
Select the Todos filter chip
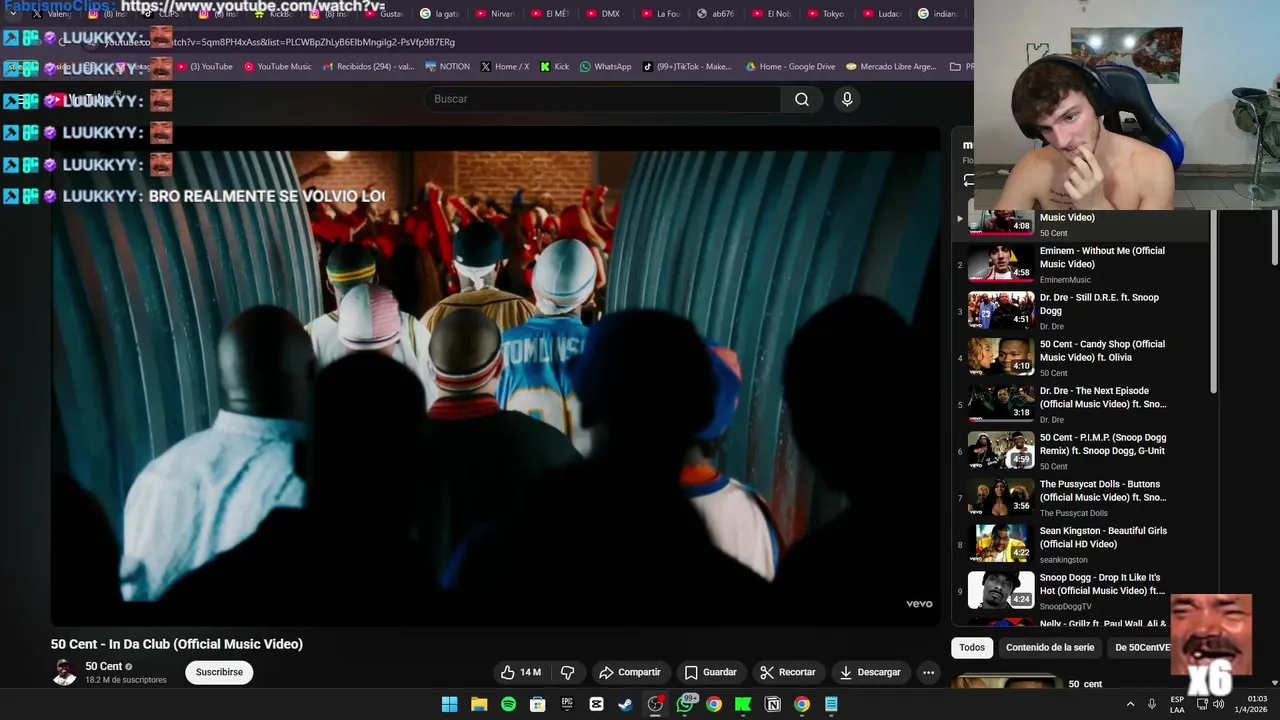point(972,647)
